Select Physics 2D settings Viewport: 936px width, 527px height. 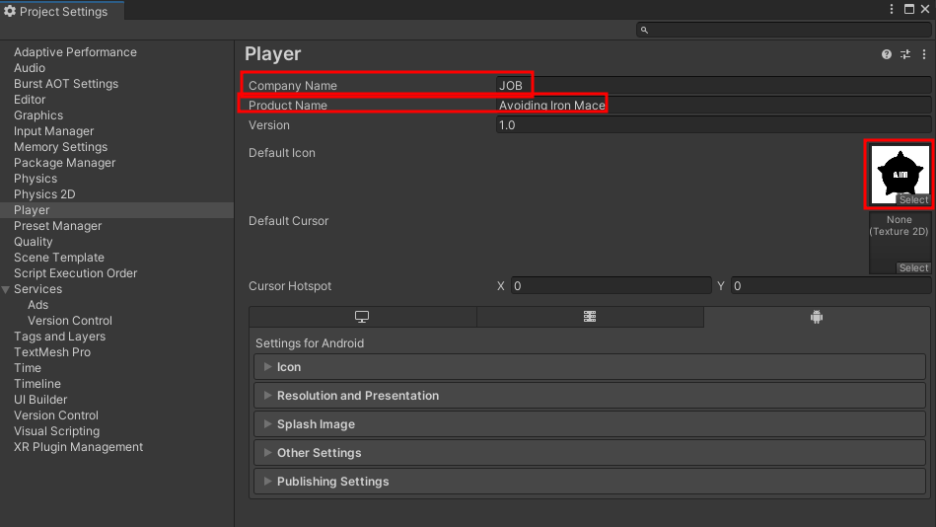point(44,195)
